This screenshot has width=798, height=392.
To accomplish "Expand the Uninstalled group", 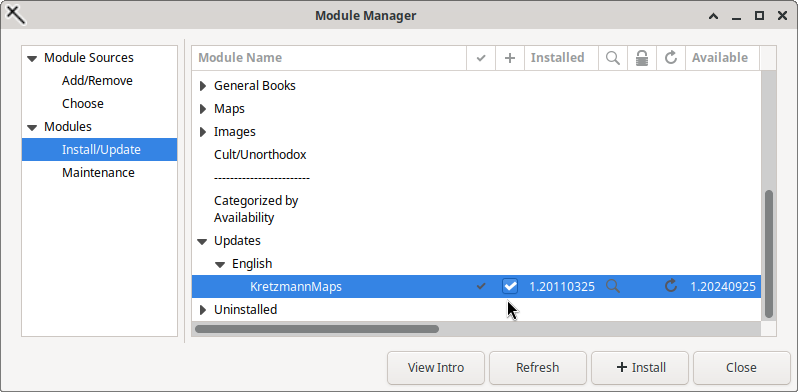I will [x=203, y=310].
